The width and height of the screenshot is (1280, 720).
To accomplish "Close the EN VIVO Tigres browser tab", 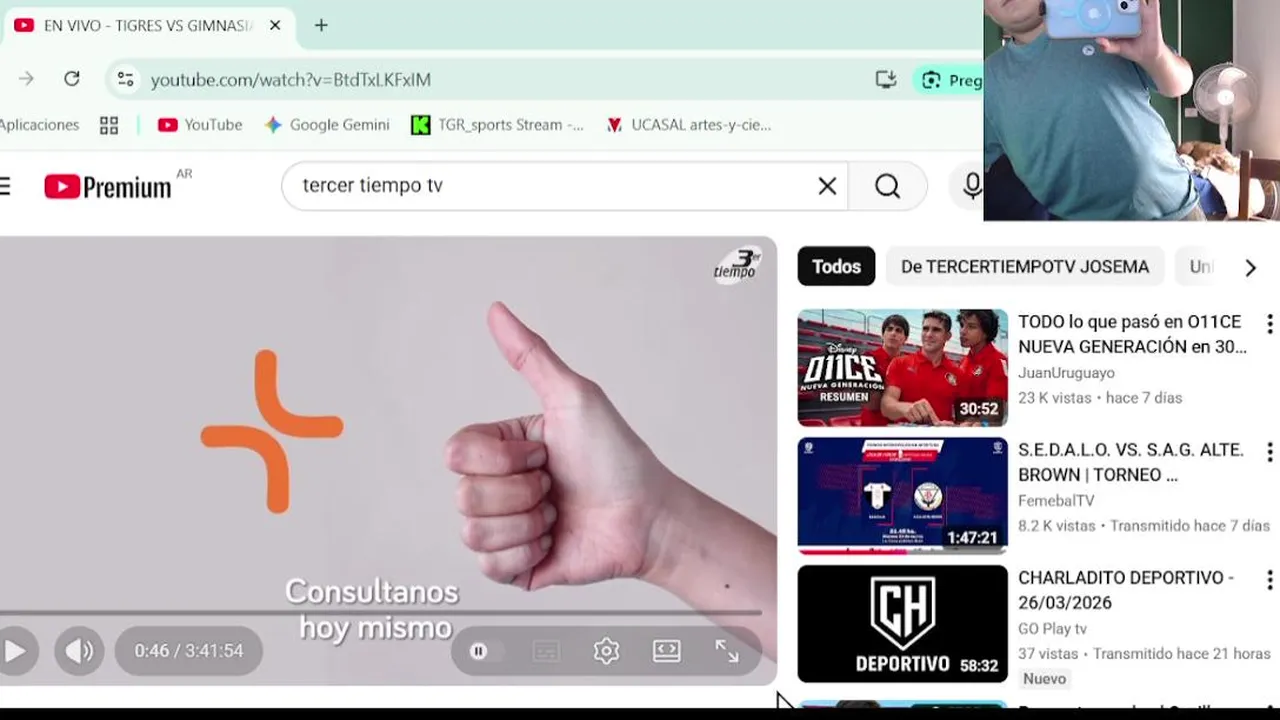I will (x=275, y=25).
